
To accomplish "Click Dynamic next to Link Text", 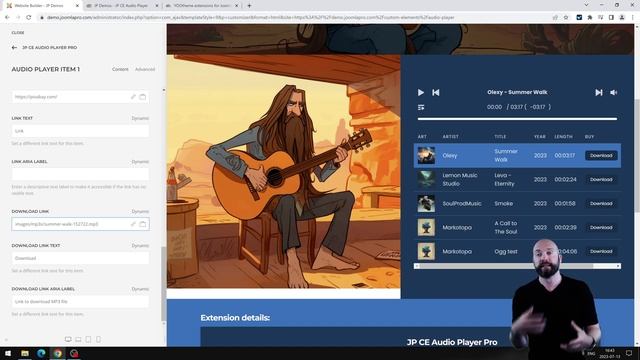I will tap(140, 118).
